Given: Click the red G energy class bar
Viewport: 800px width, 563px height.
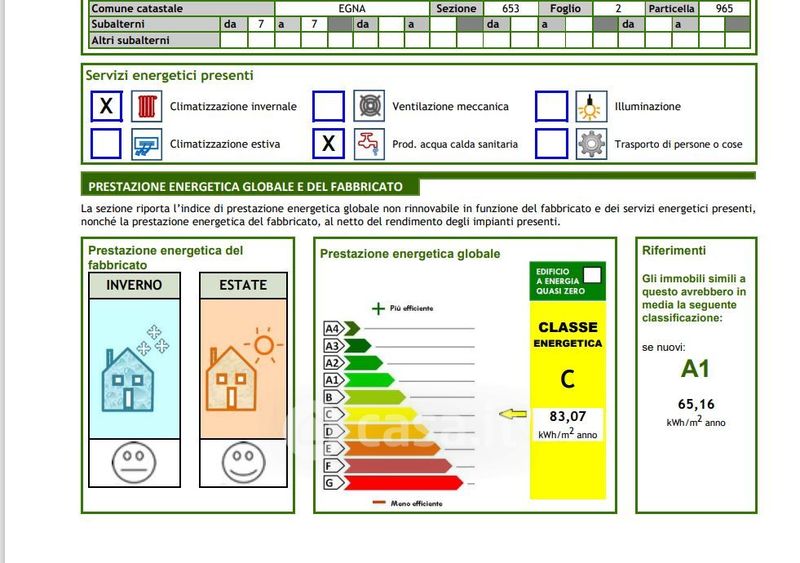Looking at the screenshot, I should [404, 483].
